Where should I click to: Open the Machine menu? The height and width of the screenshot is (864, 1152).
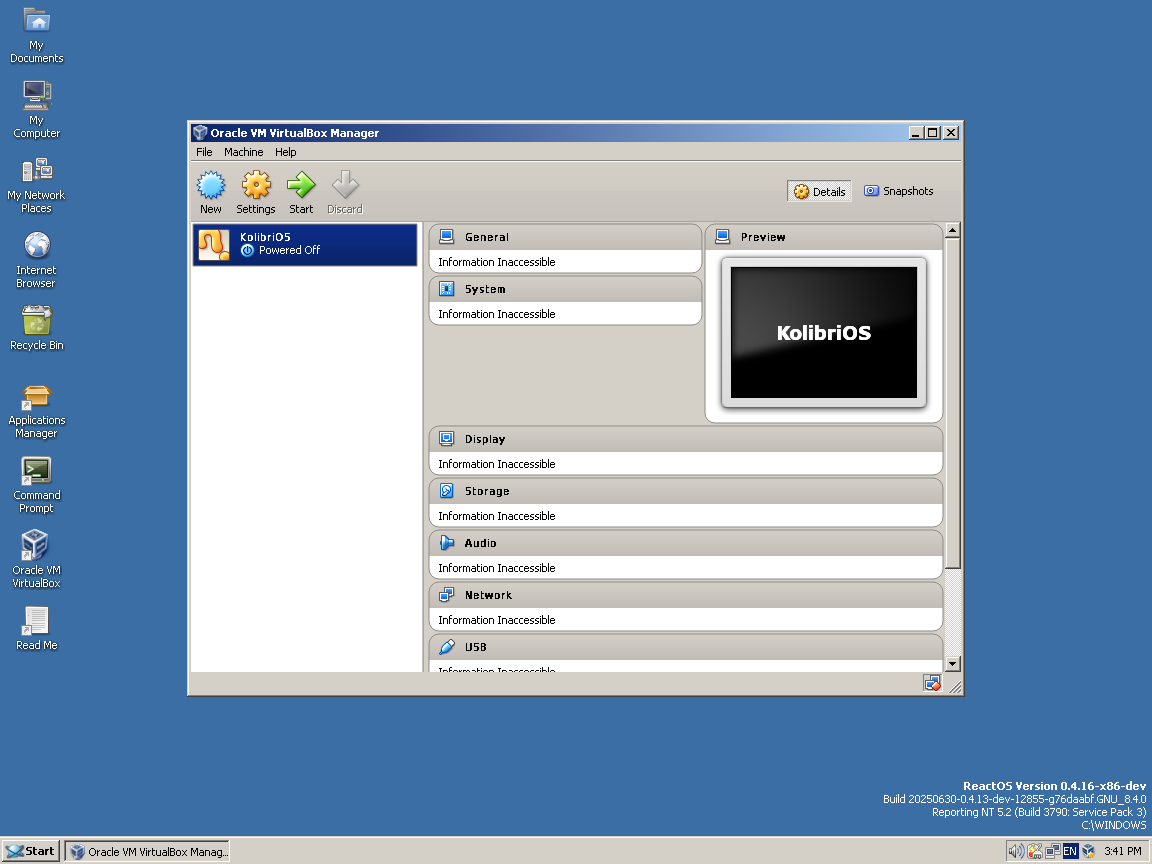(243, 152)
